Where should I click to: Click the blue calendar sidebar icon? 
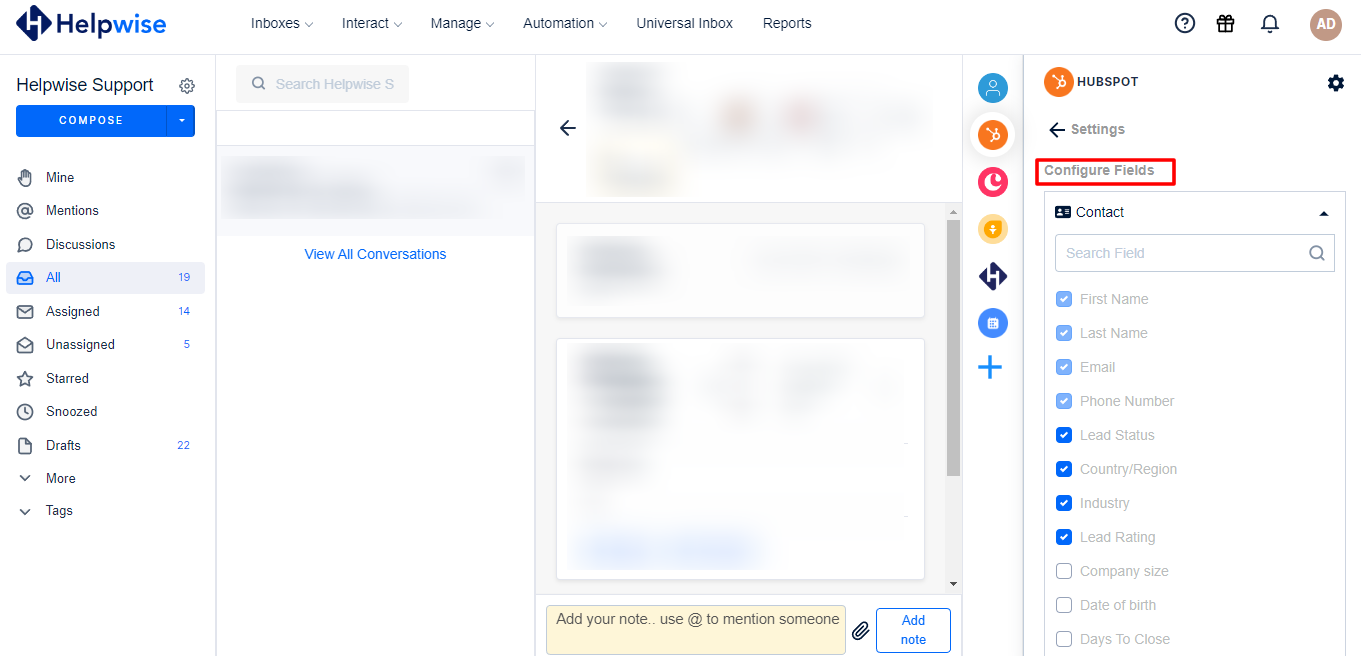[x=992, y=322]
